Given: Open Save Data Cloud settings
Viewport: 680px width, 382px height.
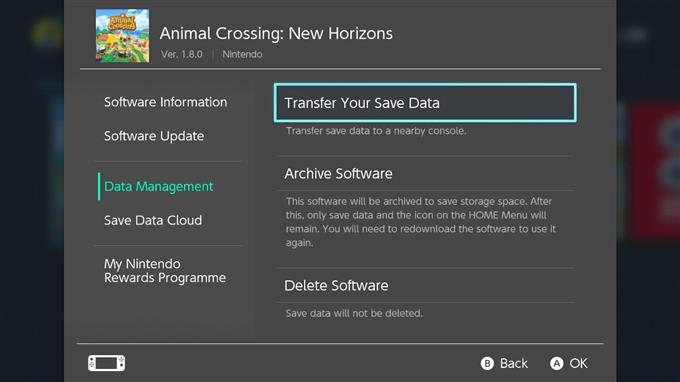Looking at the screenshot, I should coord(153,220).
